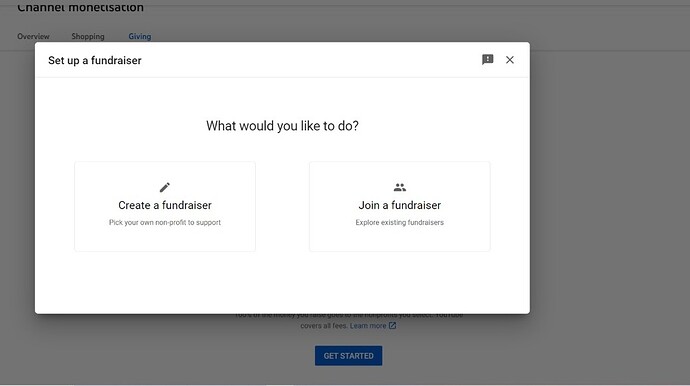
Task: Switch to the Shopping tab
Action: pyautogui.click(x=88, y=37)
